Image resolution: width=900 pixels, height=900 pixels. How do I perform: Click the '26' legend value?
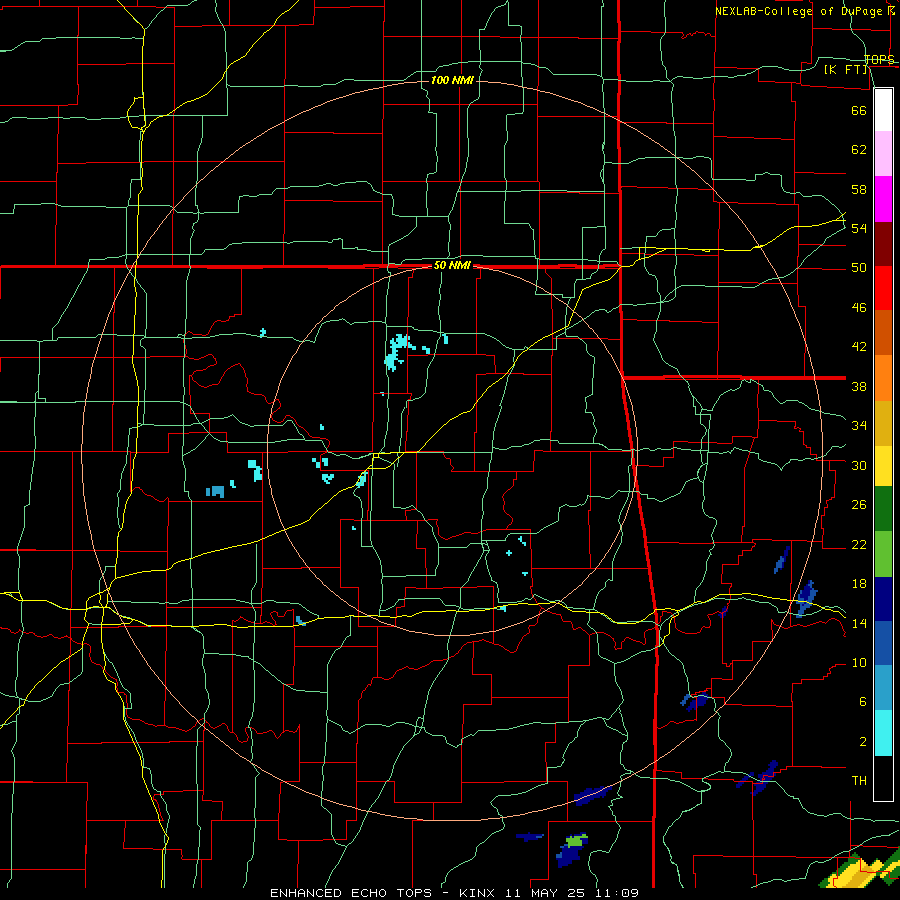tap(859, 505)
